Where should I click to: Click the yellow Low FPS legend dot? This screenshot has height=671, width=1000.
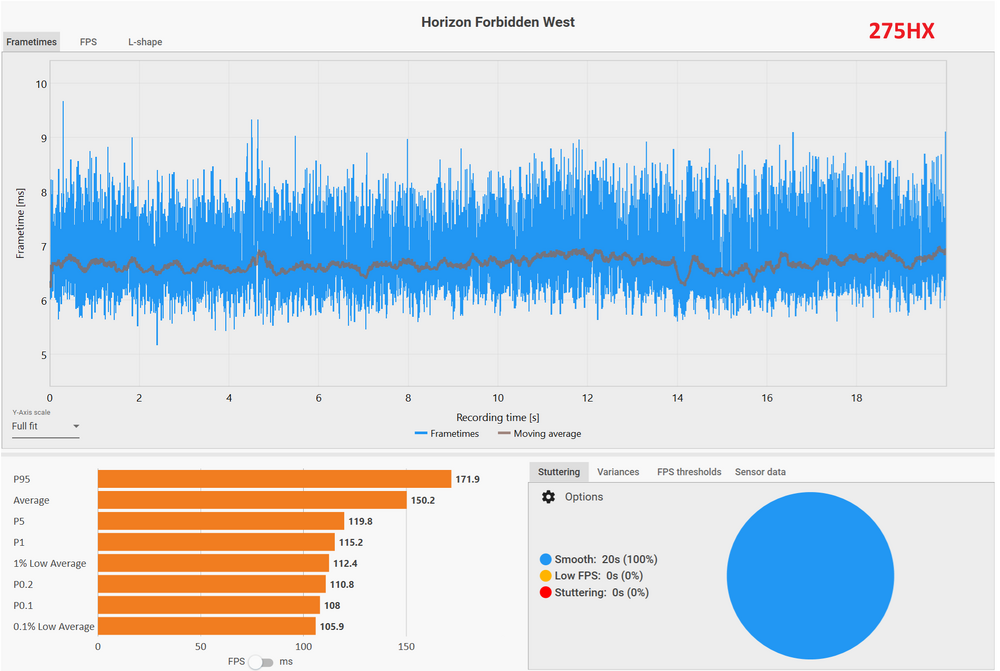click(x=545, y=576)
